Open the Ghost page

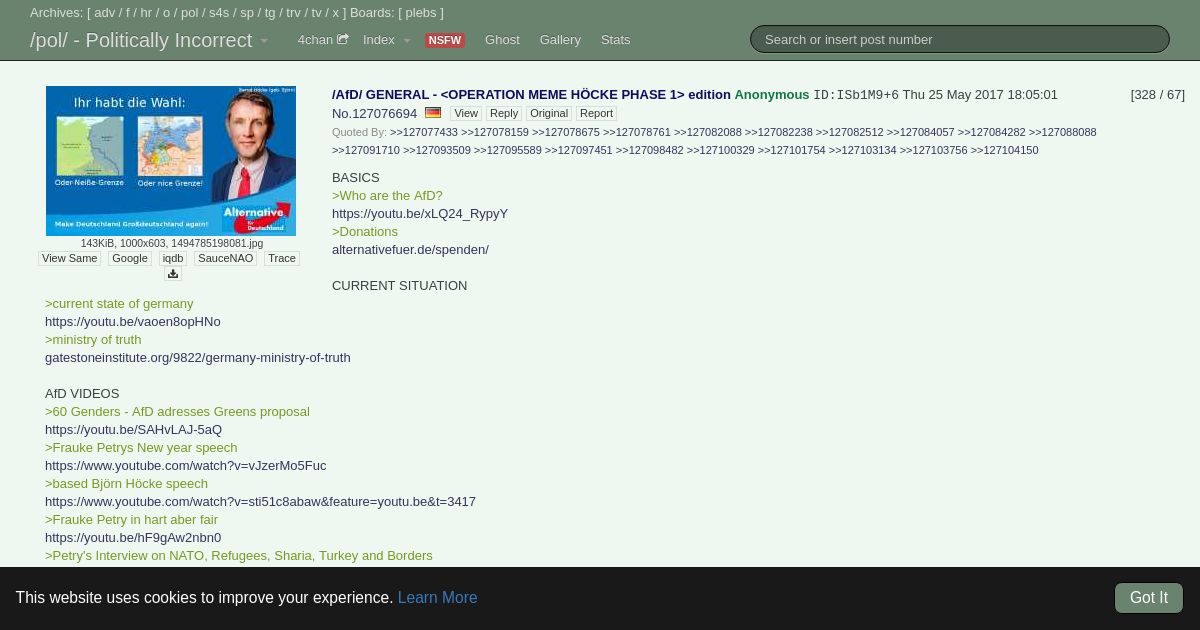pyautogui.click(x=502, y=40)
